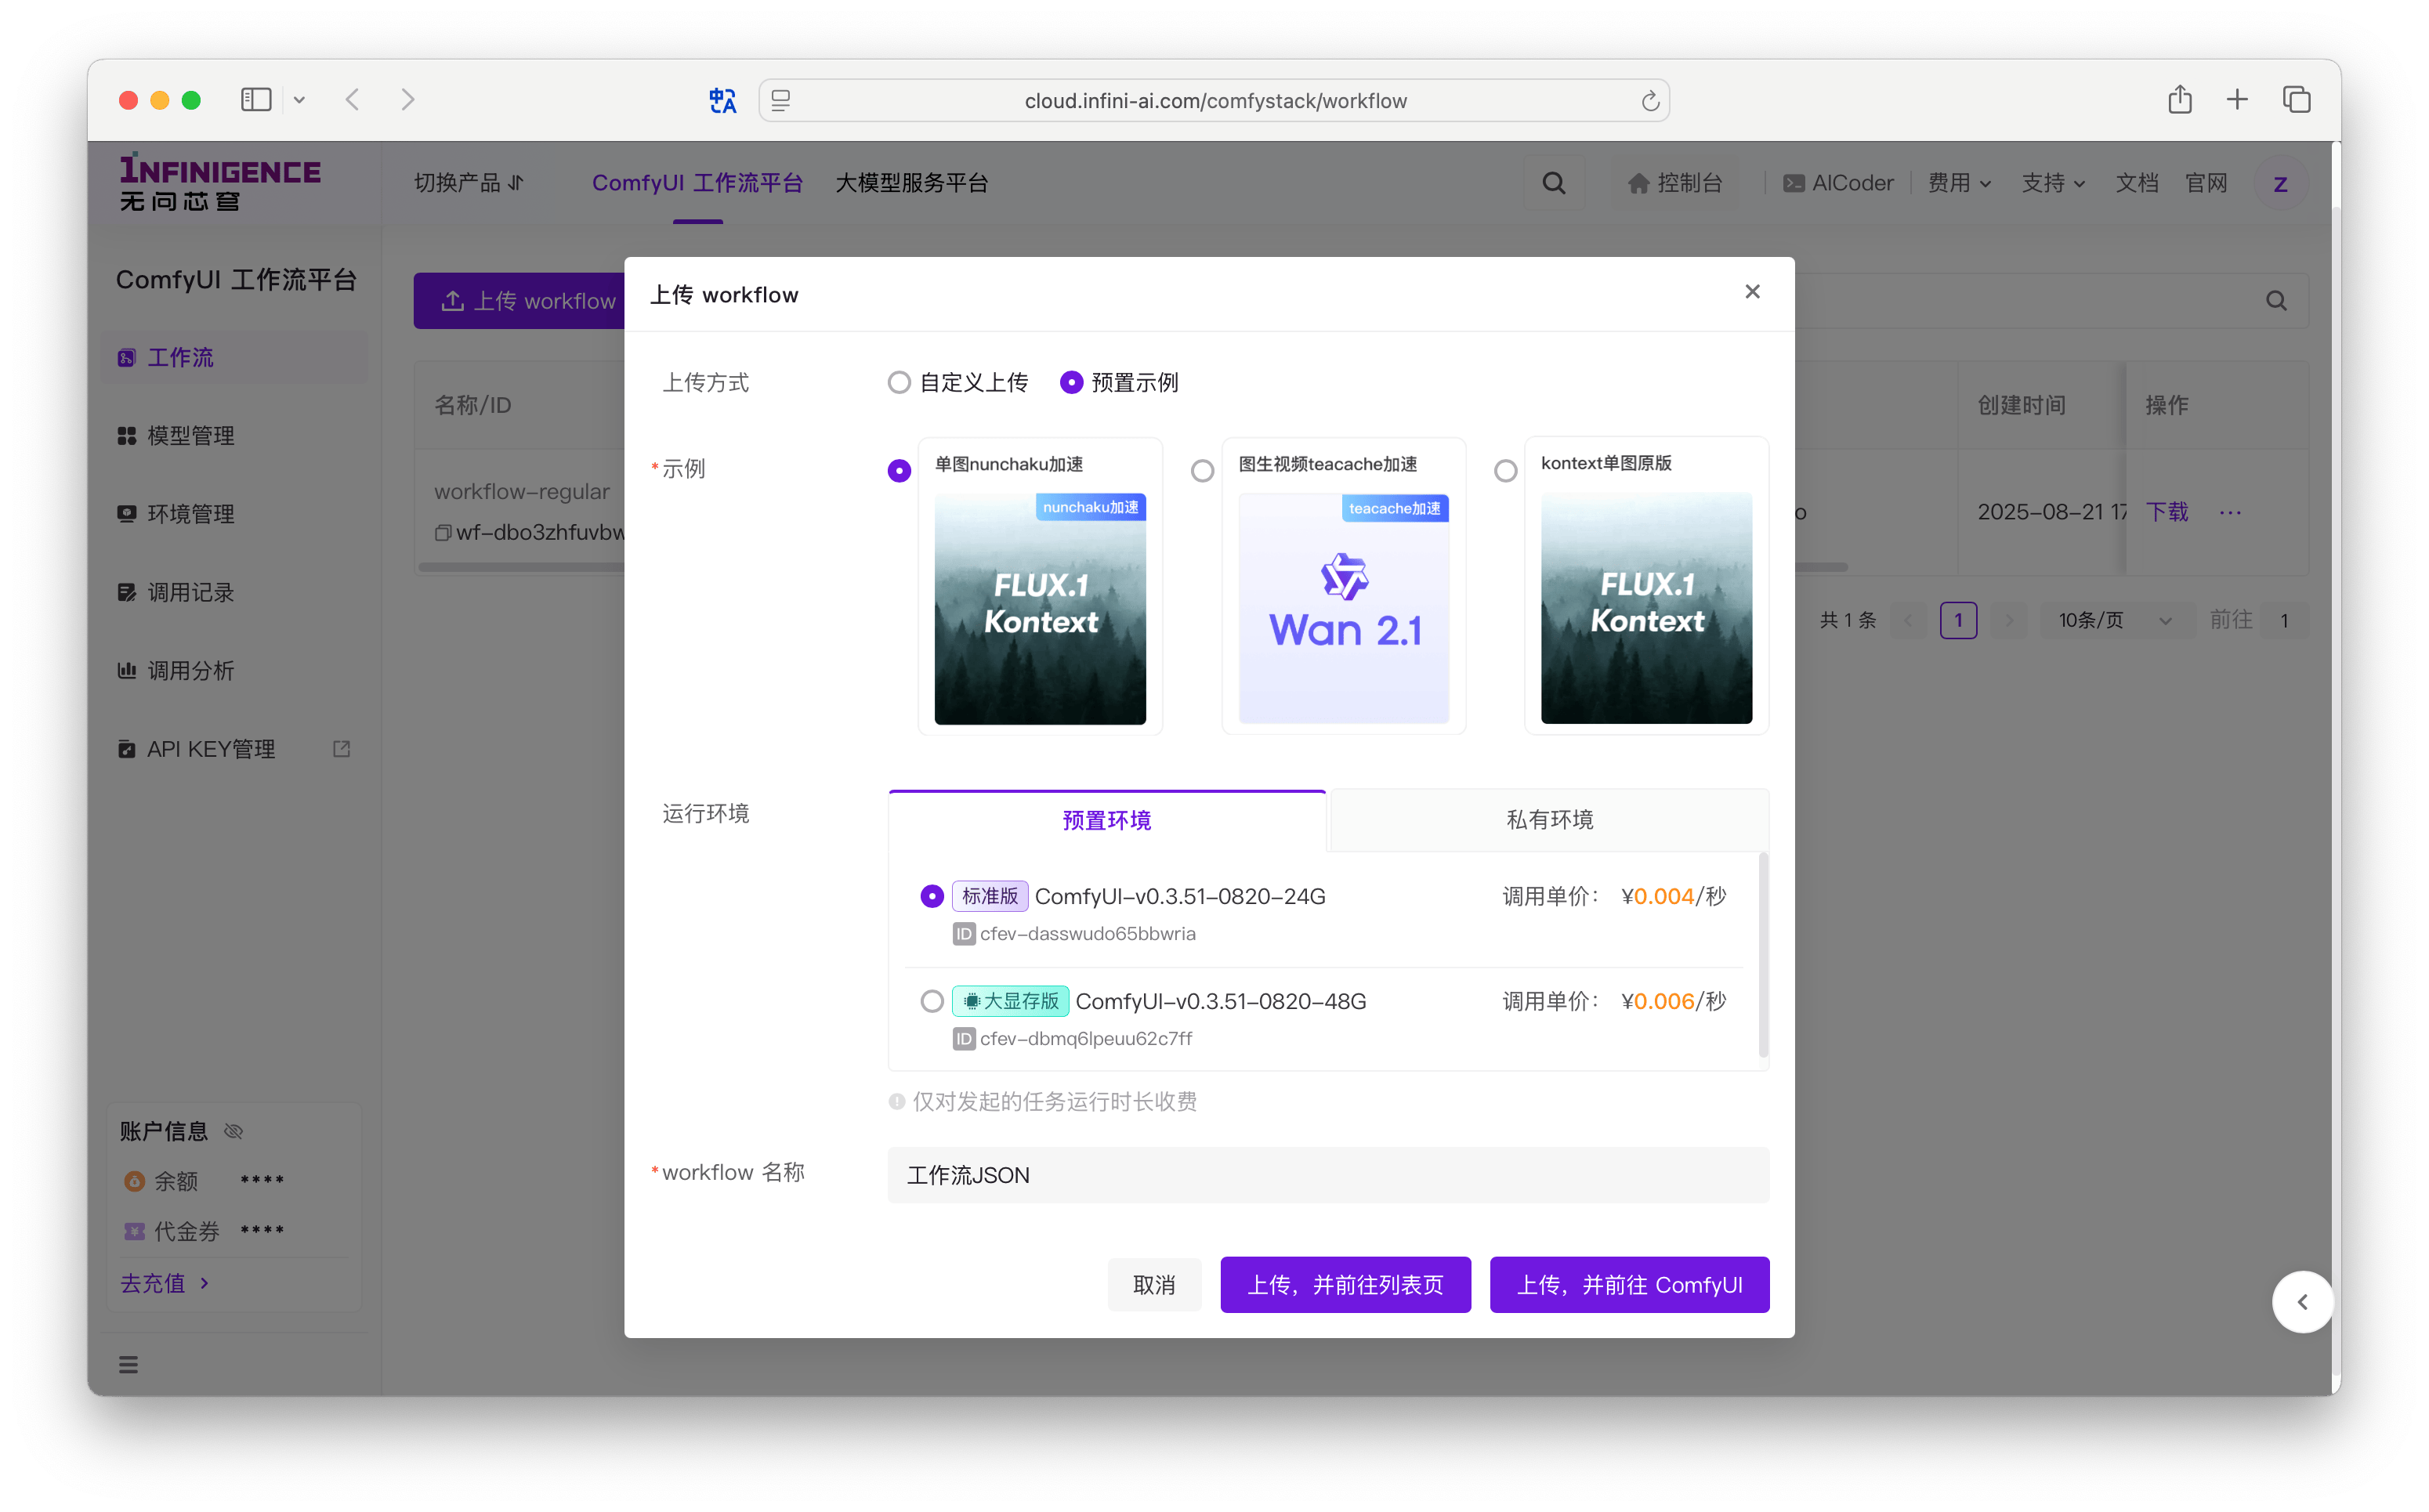Click the 上传 workflow button behind the dialog
This screenshot has width=2429, height=1512.
tap(520, 301)
